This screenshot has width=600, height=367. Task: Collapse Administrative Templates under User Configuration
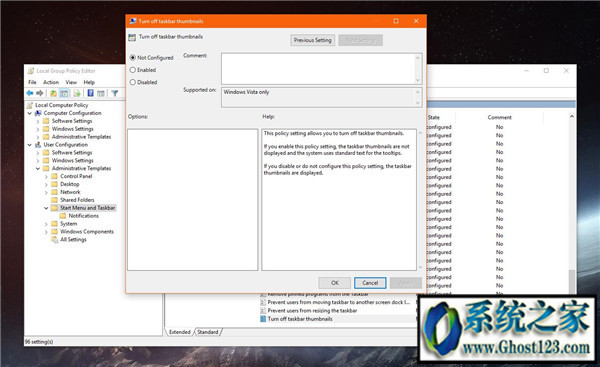click(38, 168)
